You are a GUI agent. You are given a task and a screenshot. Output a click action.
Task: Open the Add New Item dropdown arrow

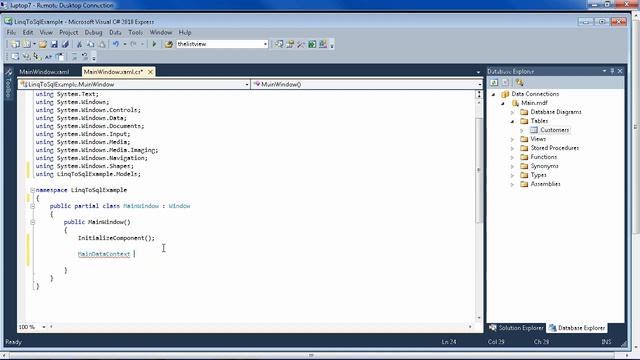[x=34, y=44]
